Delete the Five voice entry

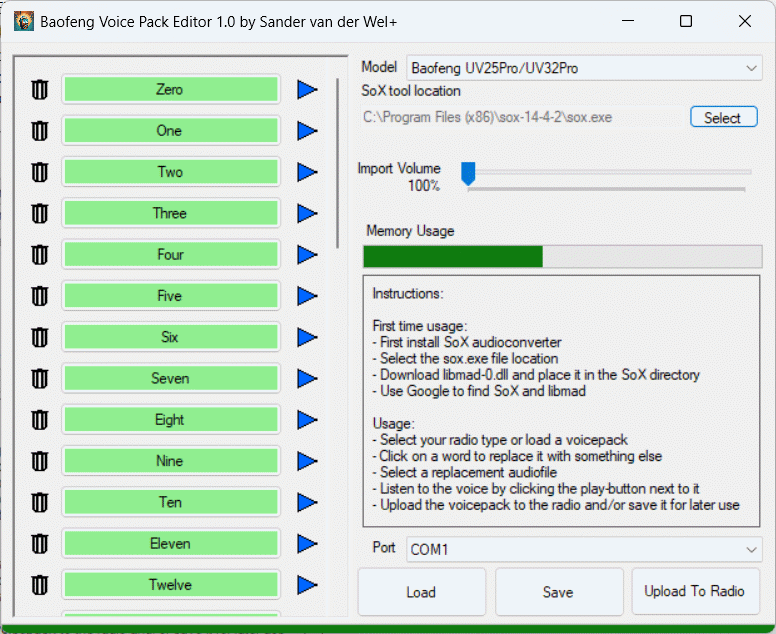pos(40,296)
